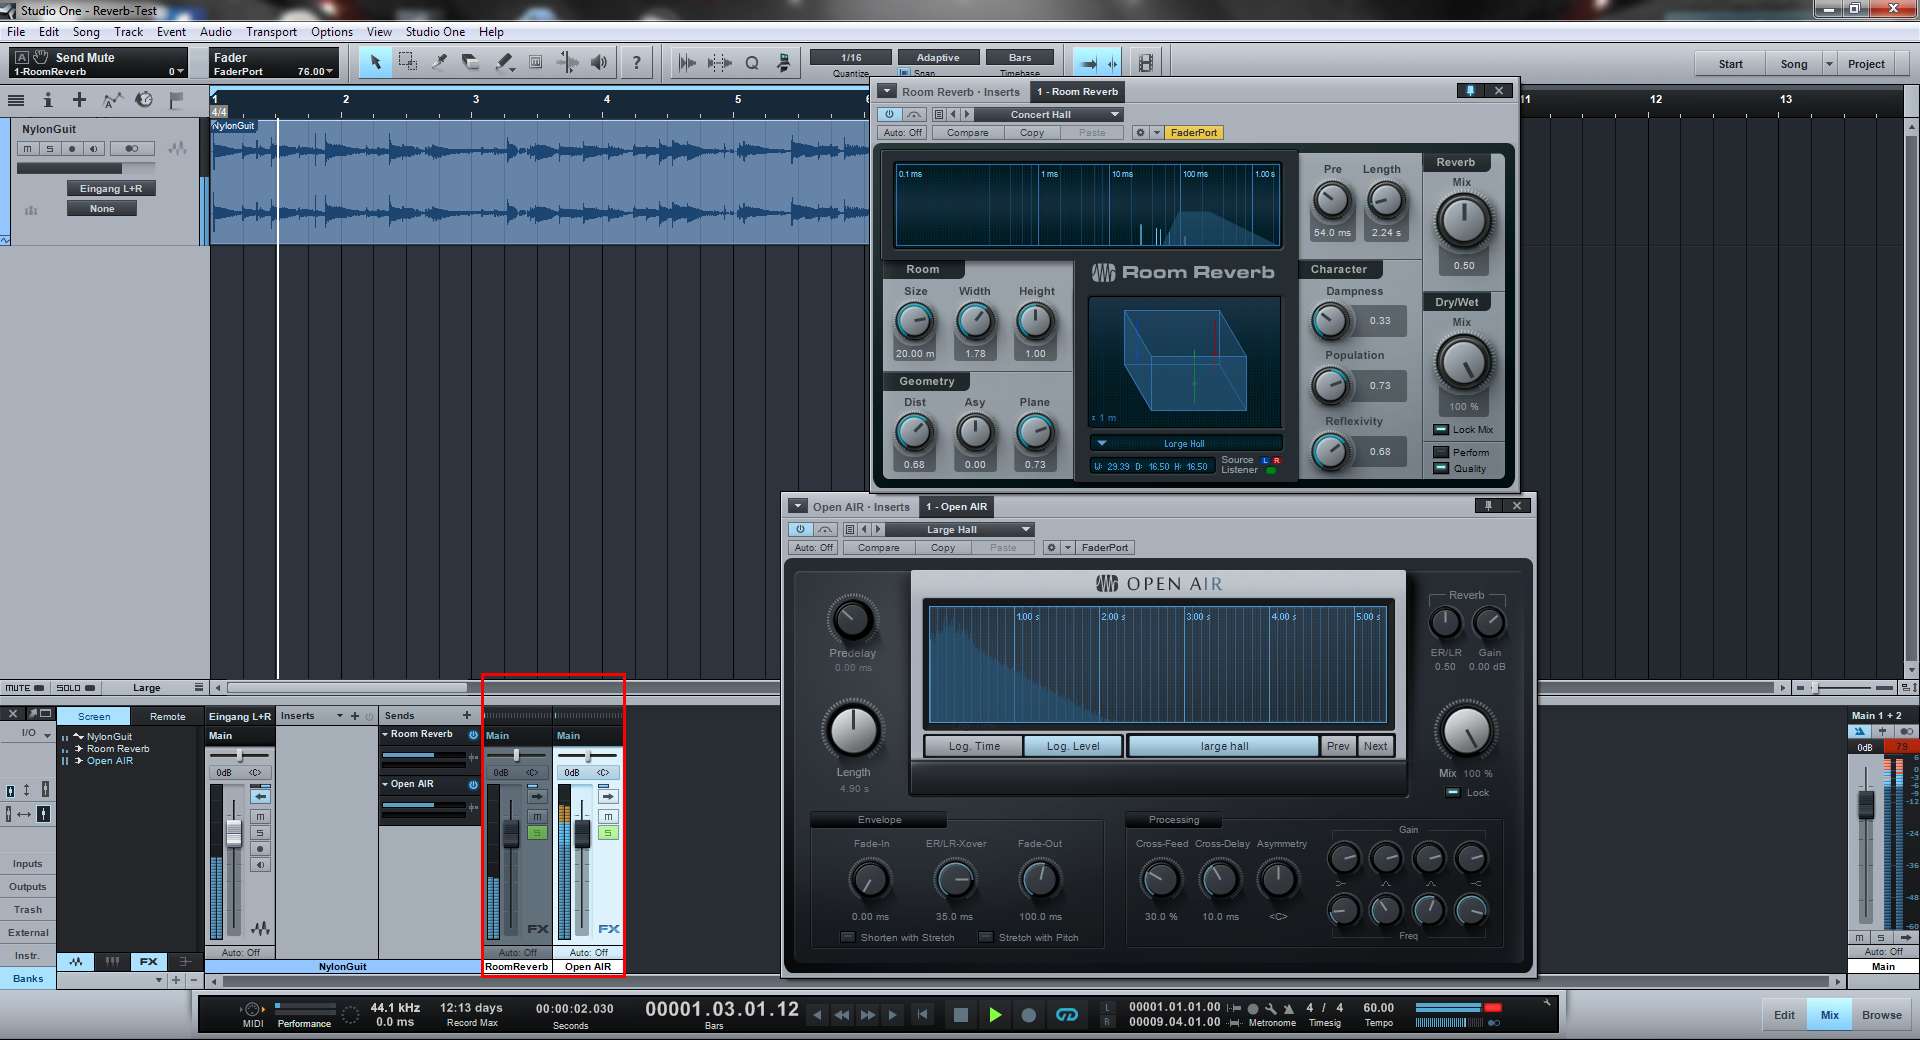Open the Studio One menu

click(x=435, y=31)
